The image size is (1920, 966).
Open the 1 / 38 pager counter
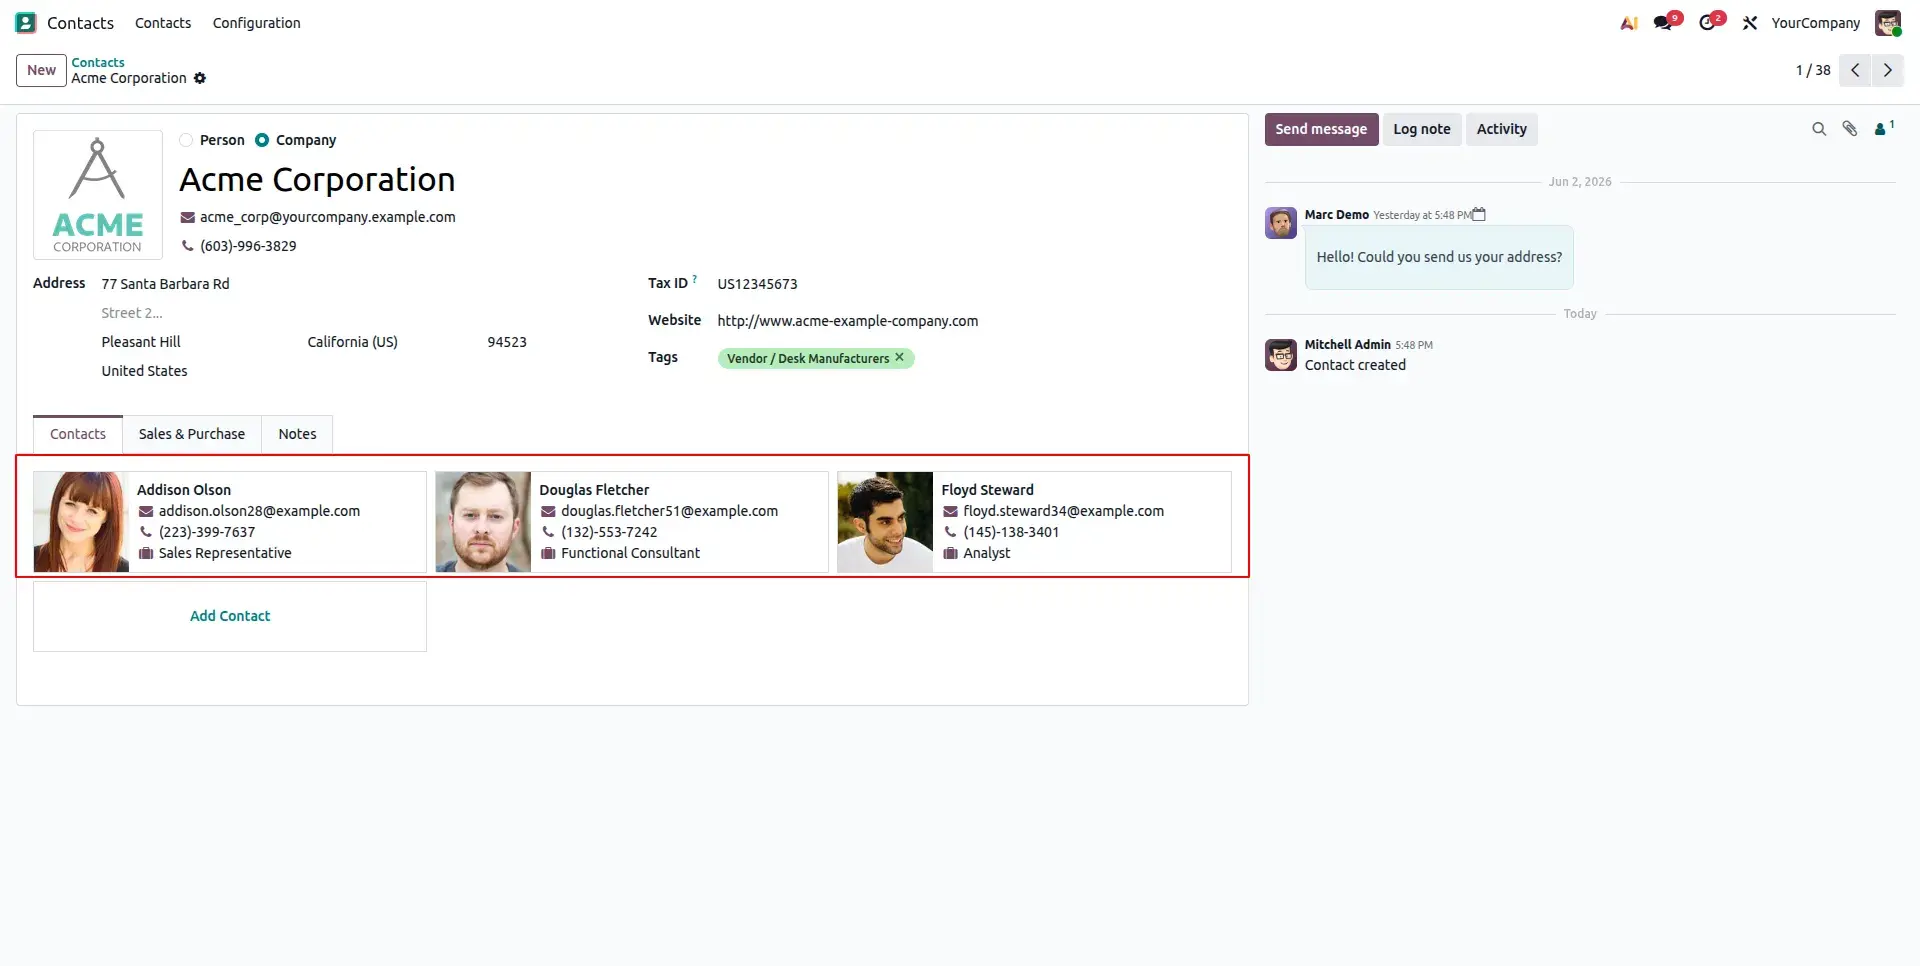[x=1813, y=70]
